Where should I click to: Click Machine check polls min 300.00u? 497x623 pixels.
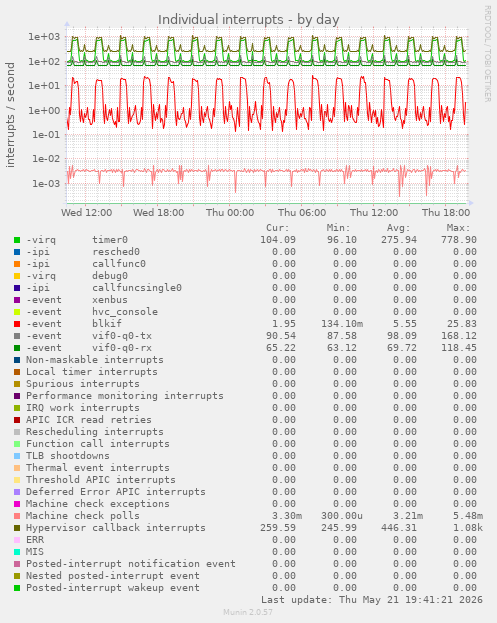[342, 516]
